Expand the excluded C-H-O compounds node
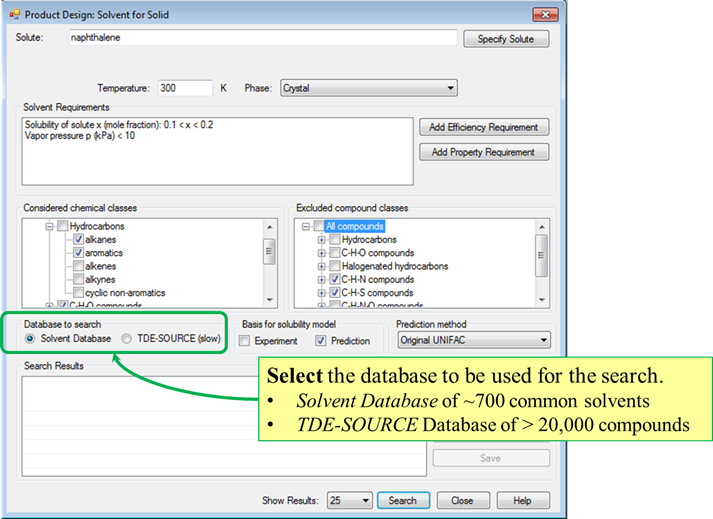 point(321,253)
